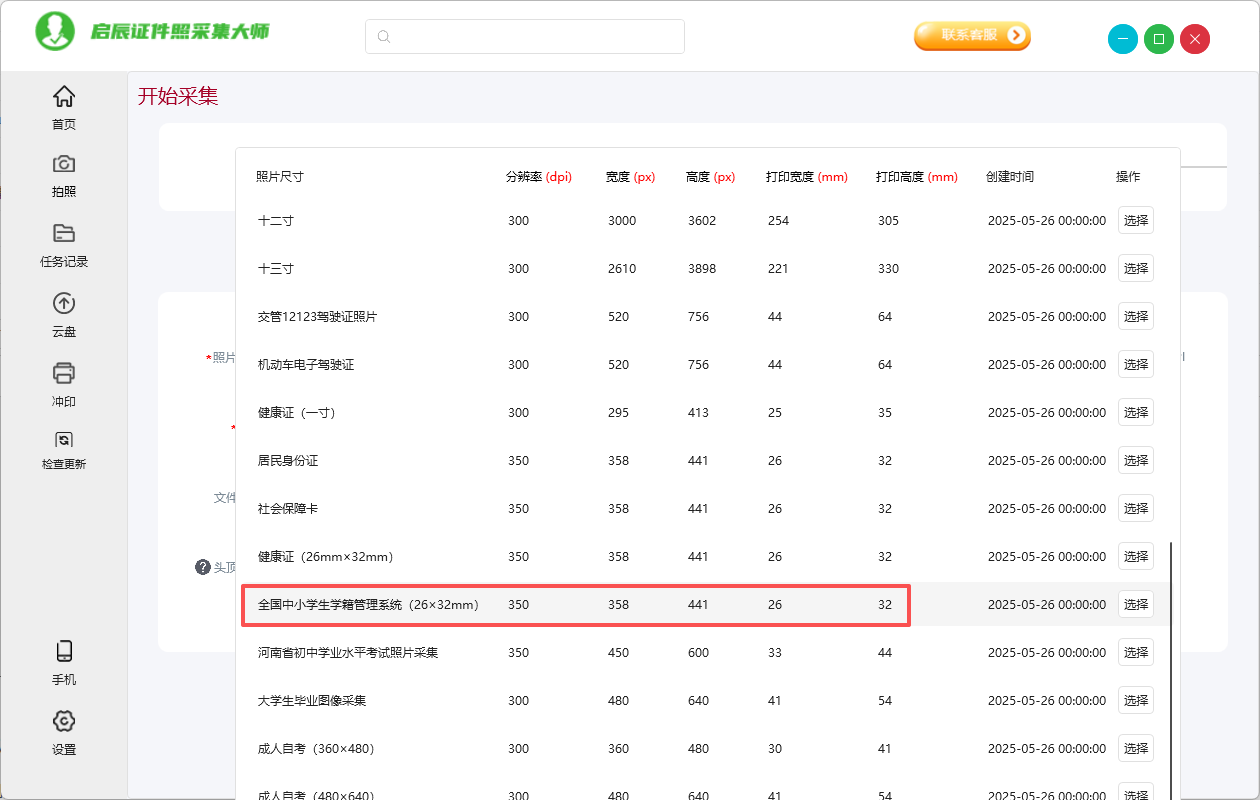This screenshot has width=1260, height=800.
Task: Choose 选择 for 健康证（一寸）
Action: [1136, 412]
